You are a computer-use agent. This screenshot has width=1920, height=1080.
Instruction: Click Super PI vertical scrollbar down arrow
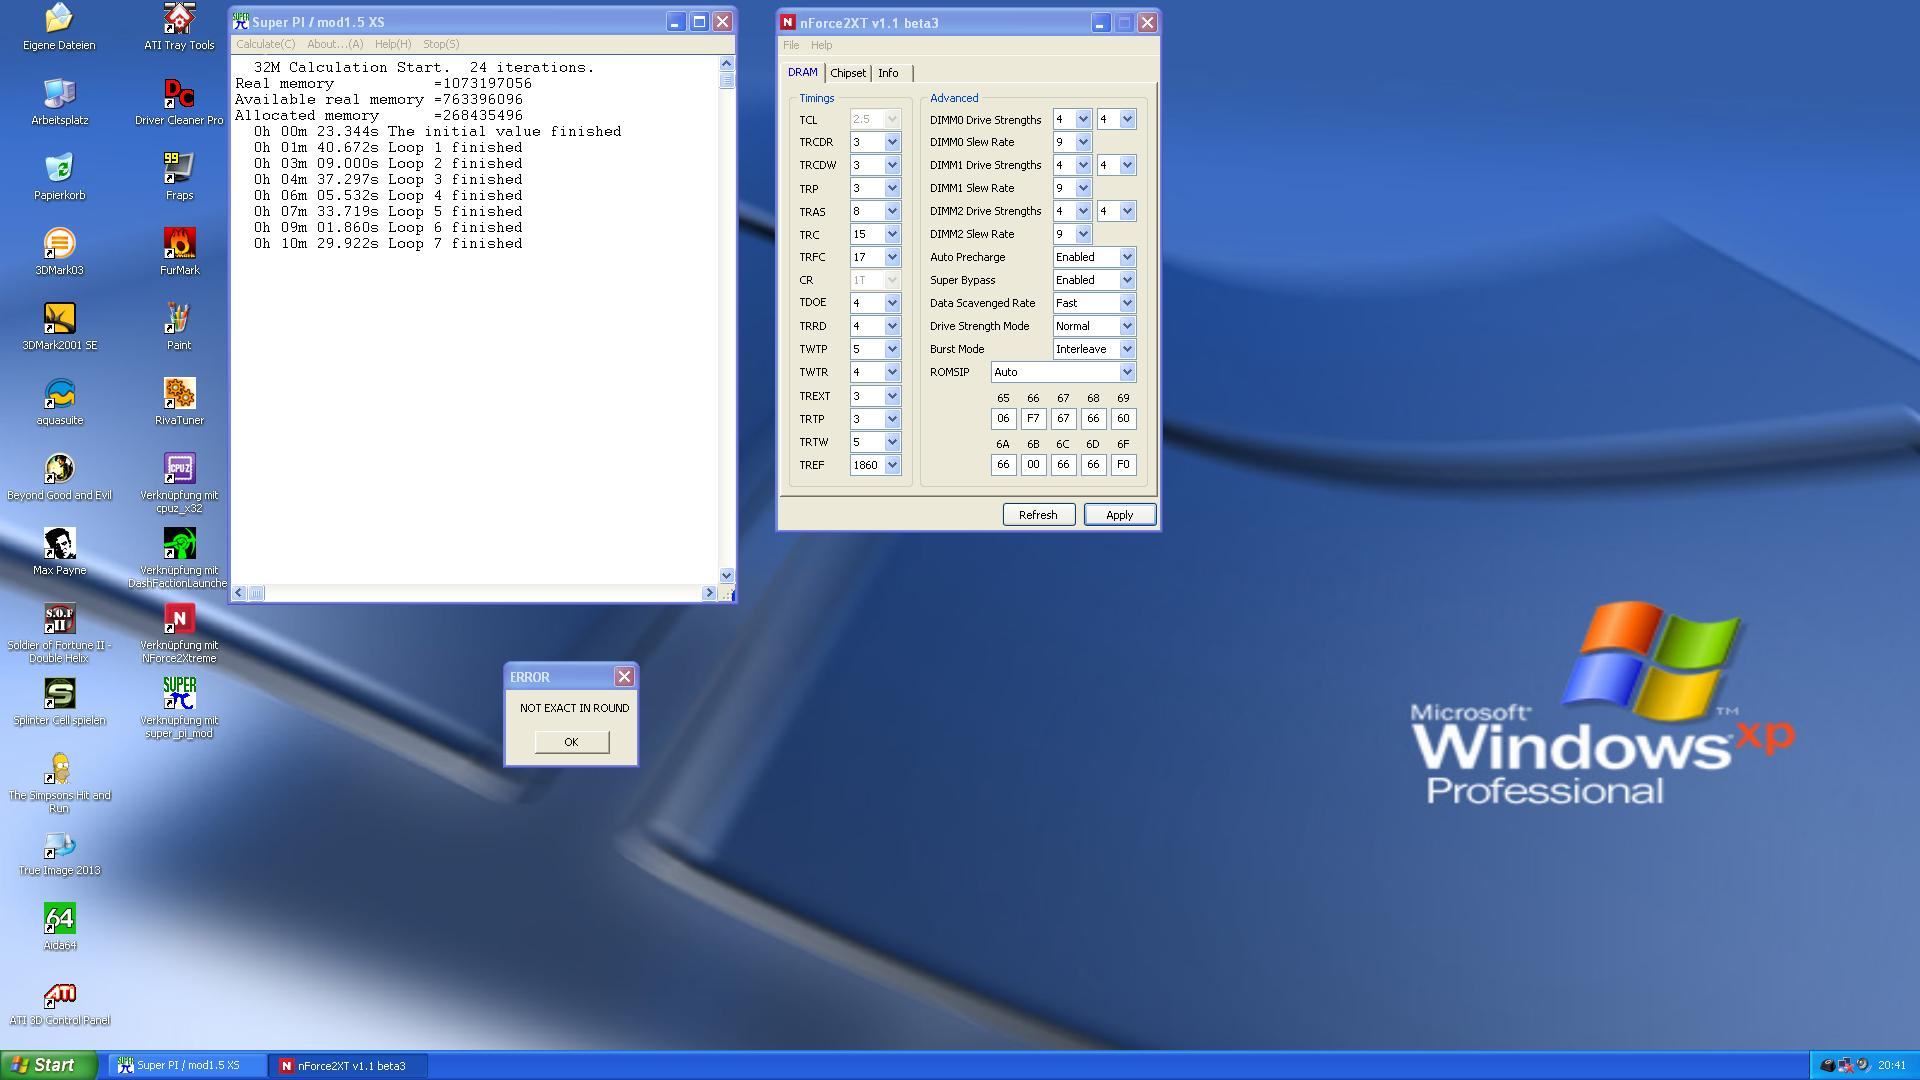point(727,576)
